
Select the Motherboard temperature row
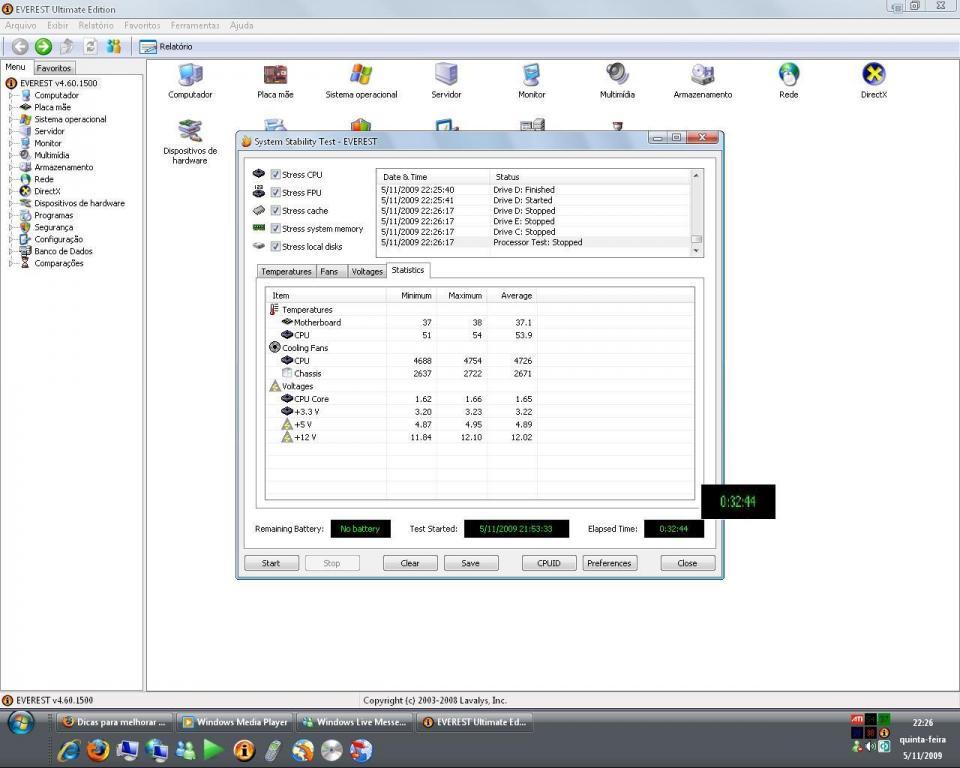[480, 322]
